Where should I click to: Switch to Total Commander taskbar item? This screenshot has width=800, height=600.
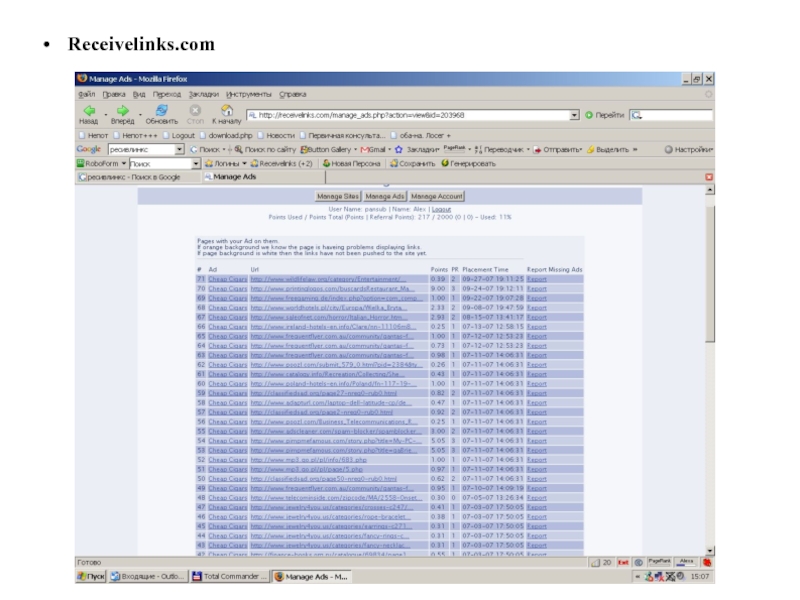(230, 577)
